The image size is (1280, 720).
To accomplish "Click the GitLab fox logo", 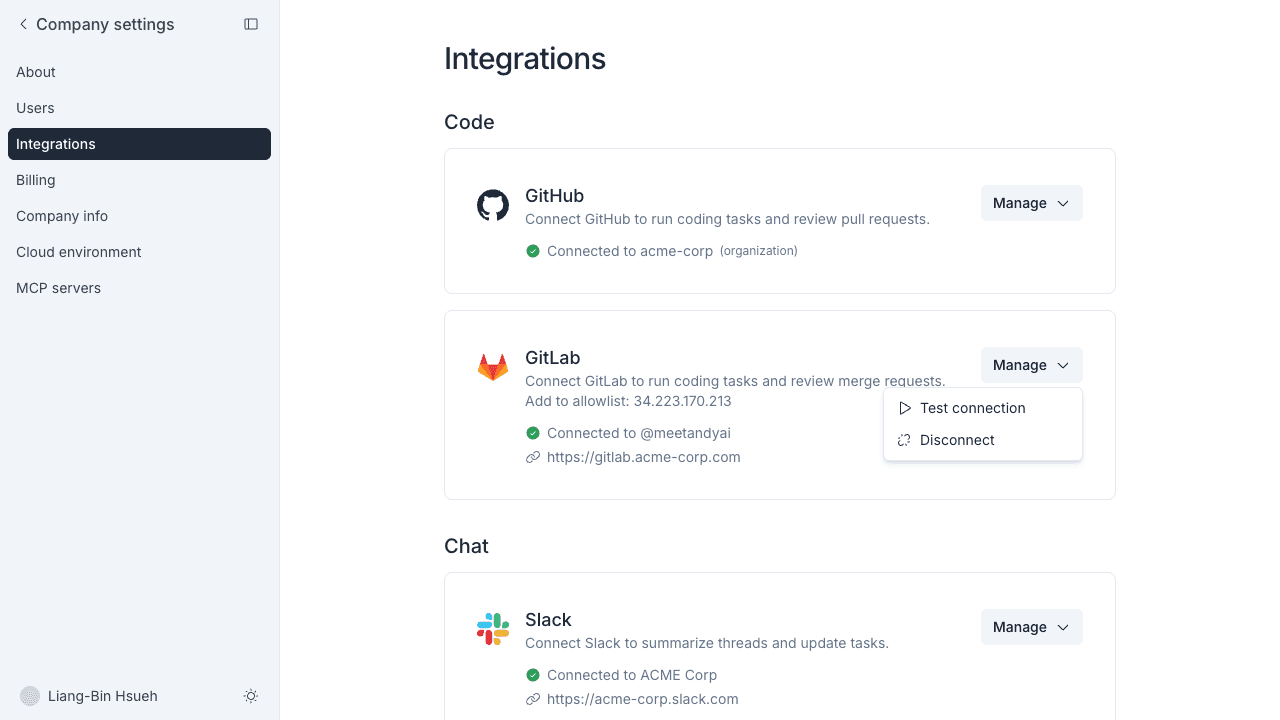I will (x=493, y=367).
